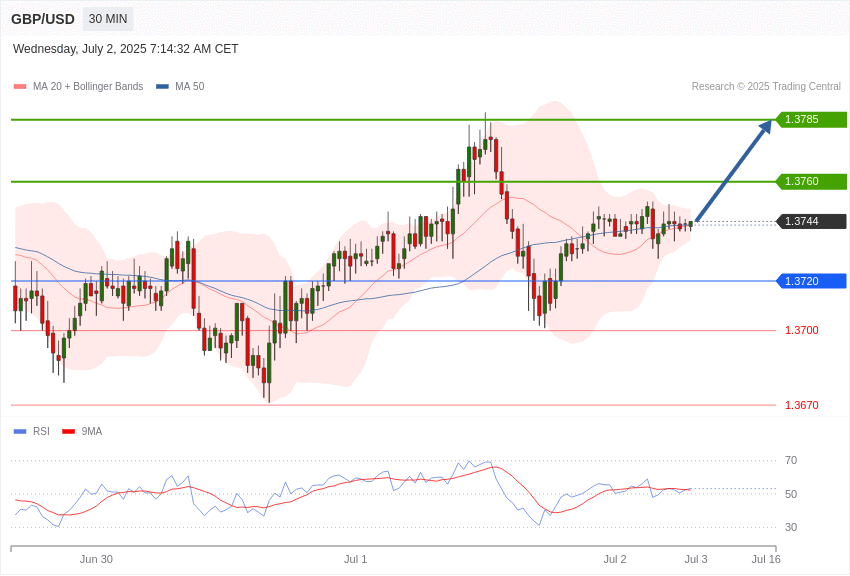This screenshot has height=576, width=850.
Task: Click the Jun 30 date axis label
Action: (x=96, y=559)
